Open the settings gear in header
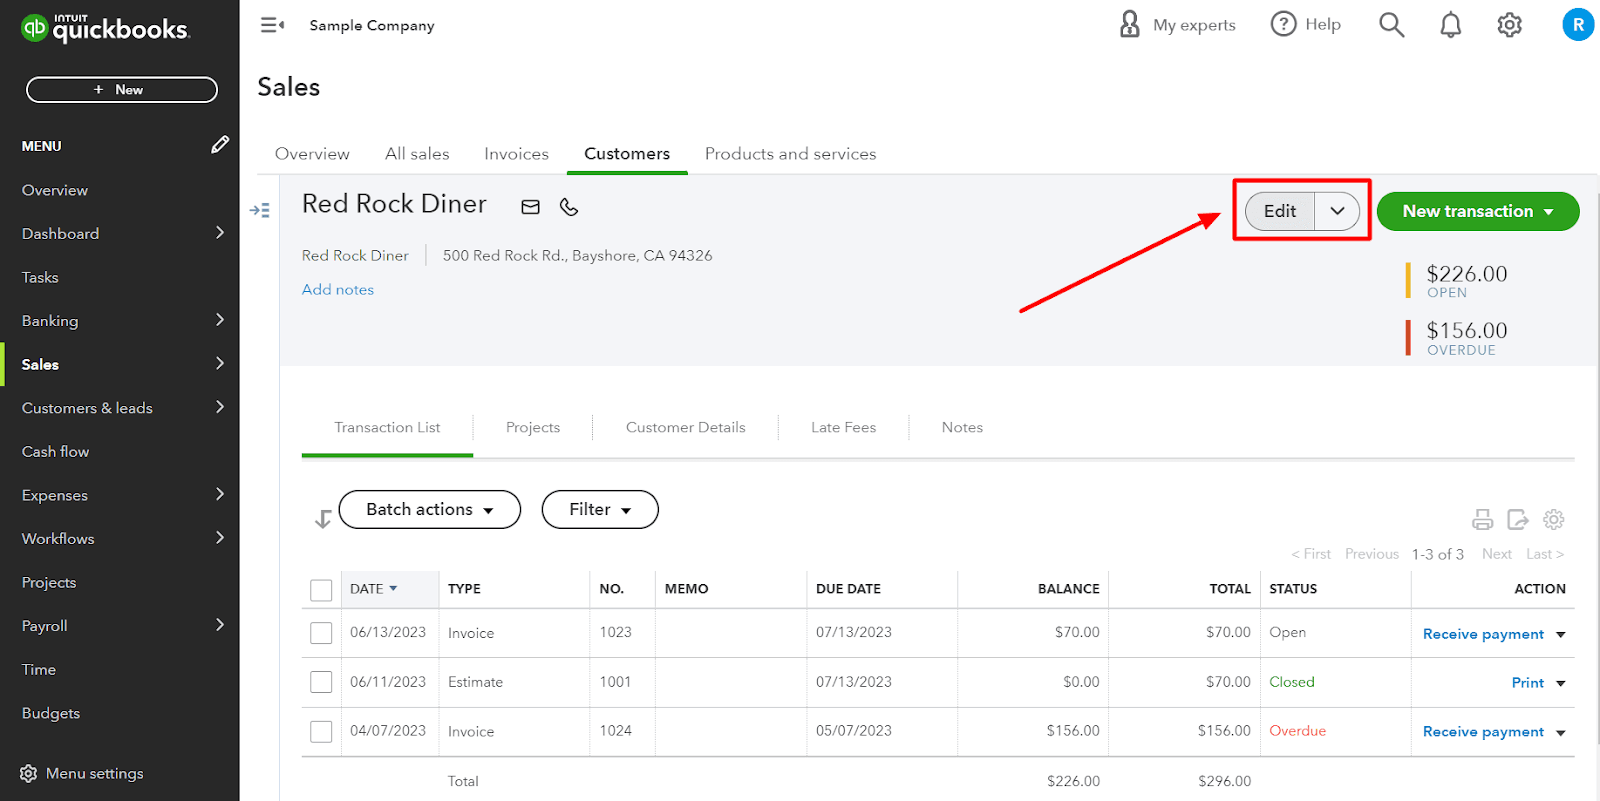The image size is (1600, 801). (x=1509, y=25)
